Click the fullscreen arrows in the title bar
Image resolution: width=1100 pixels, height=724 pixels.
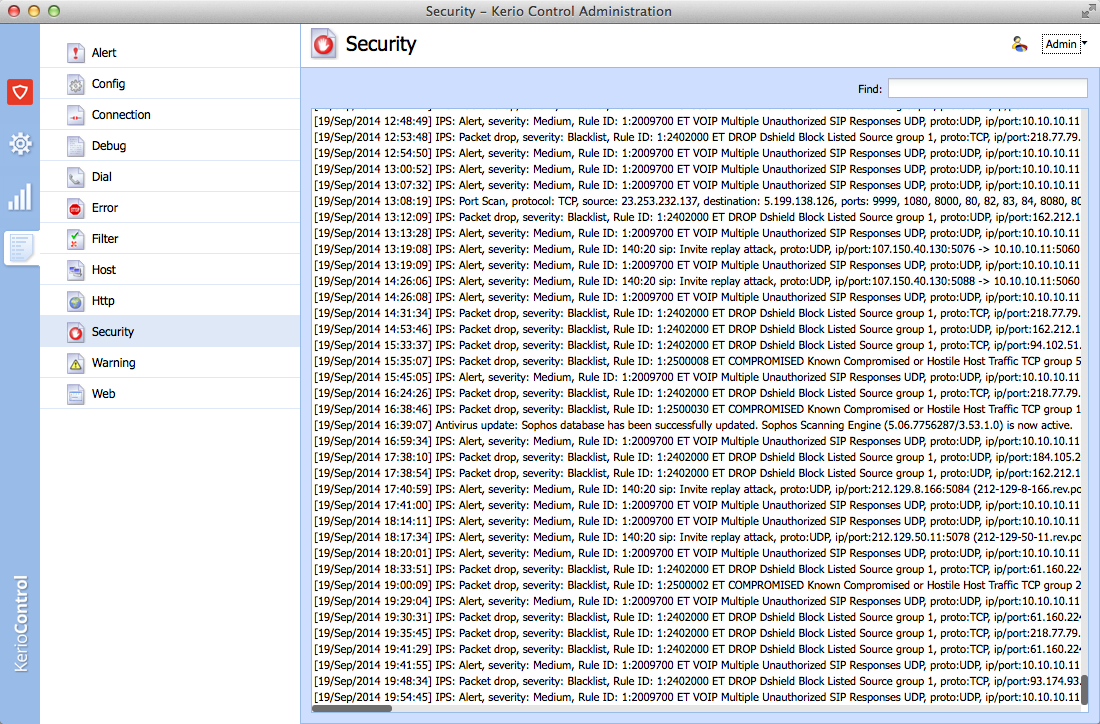(1088, 11)
